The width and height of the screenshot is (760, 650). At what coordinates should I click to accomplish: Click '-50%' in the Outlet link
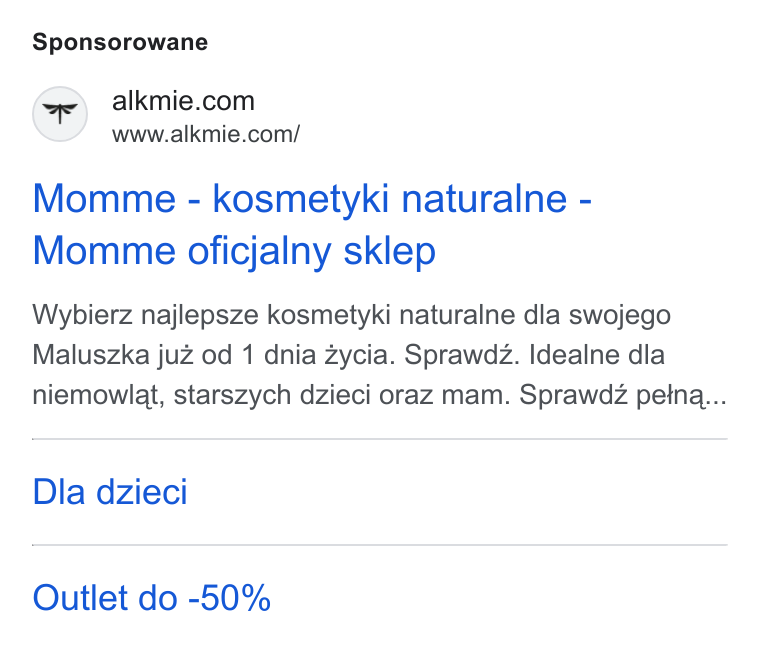point(230,598)
